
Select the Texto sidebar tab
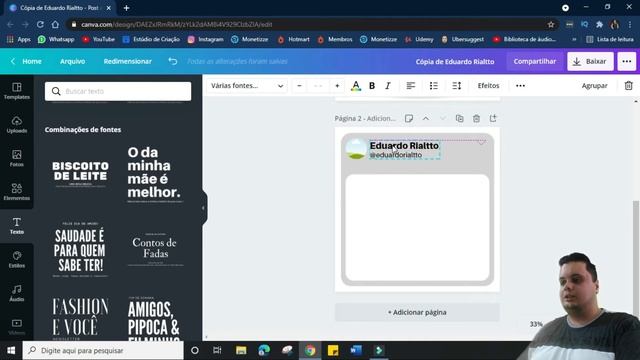[17, 226]
